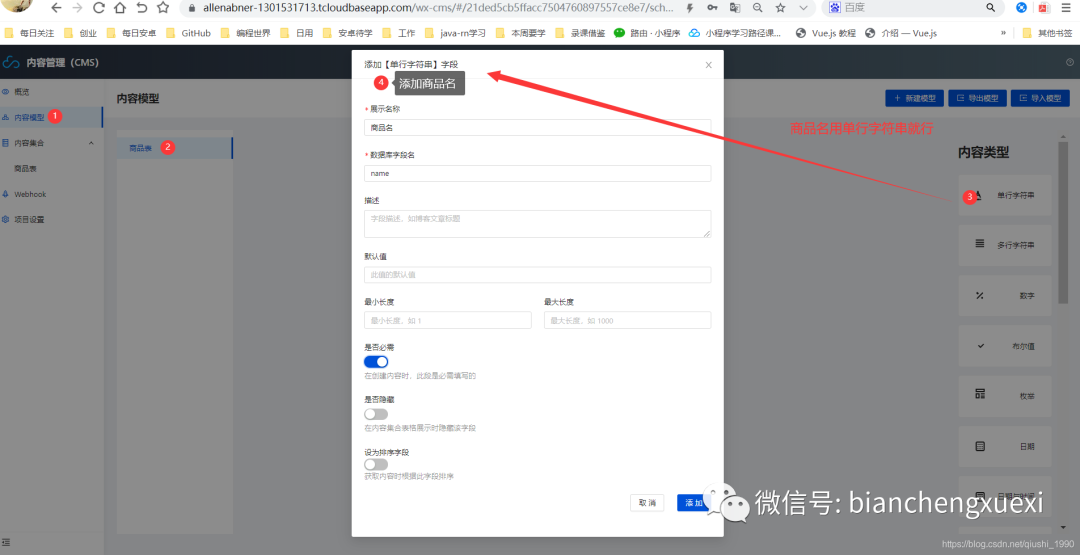Click the 导入模型 button
Screen dimensions: 1080x555
(x=1040, y=98)
